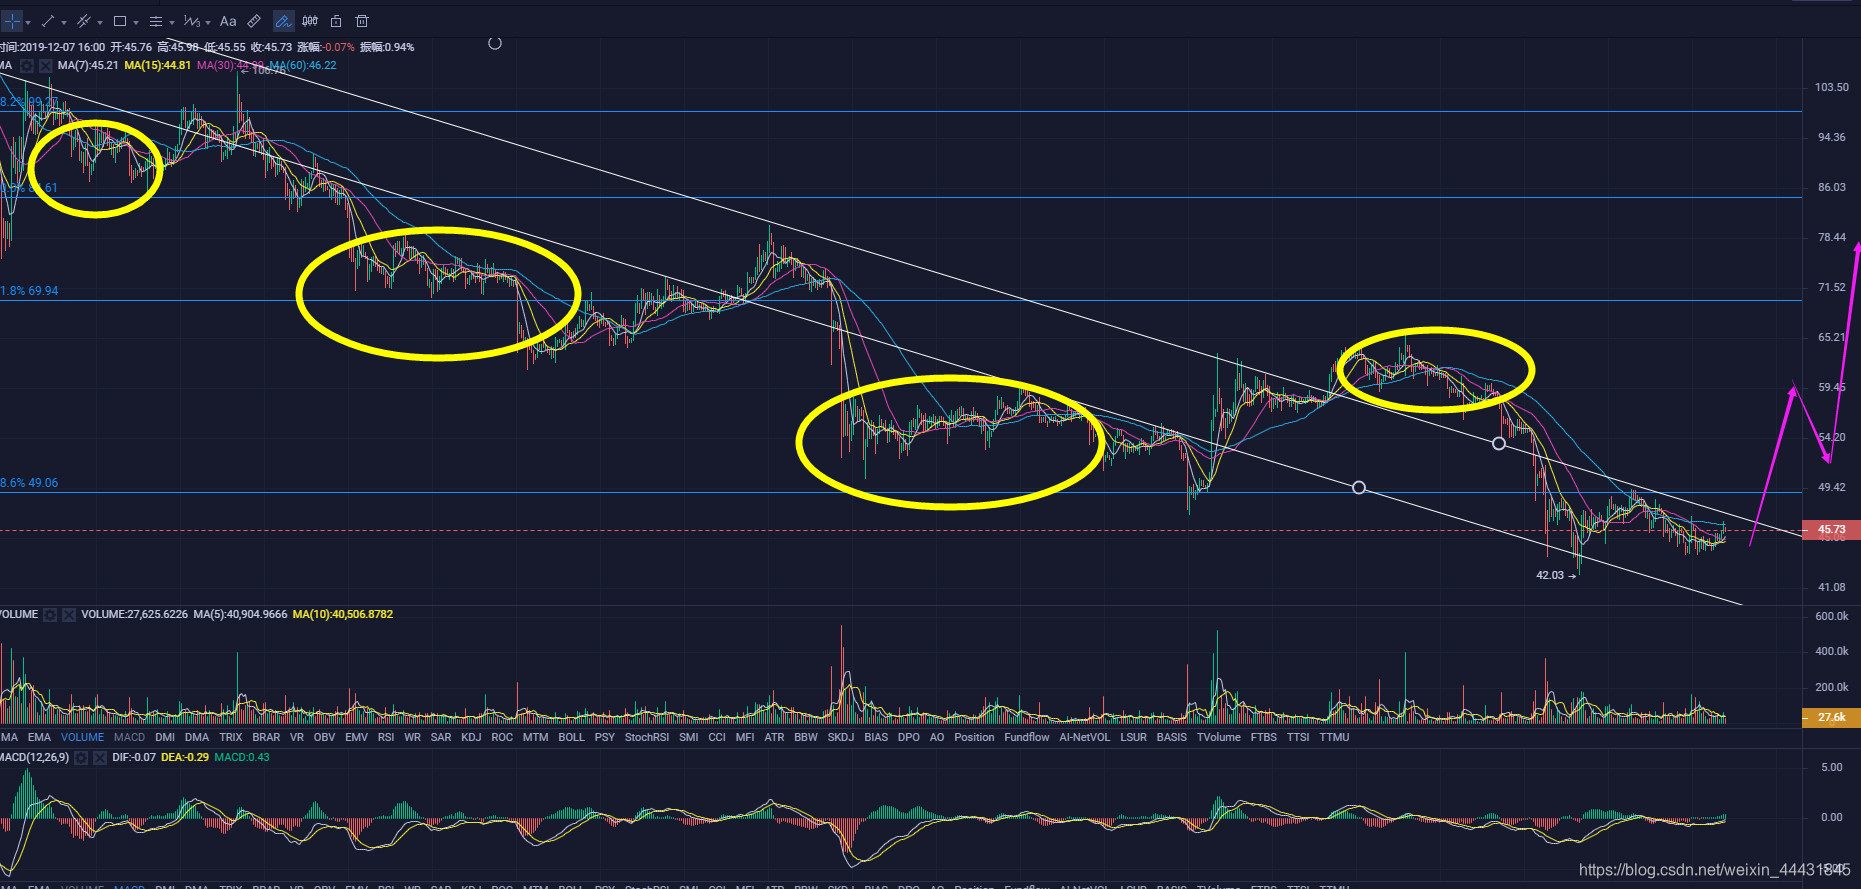This screenshot has width=1861, height=889.
Task: Toggle the continuous drawing pen mode
Action: (x=283, y=21)
